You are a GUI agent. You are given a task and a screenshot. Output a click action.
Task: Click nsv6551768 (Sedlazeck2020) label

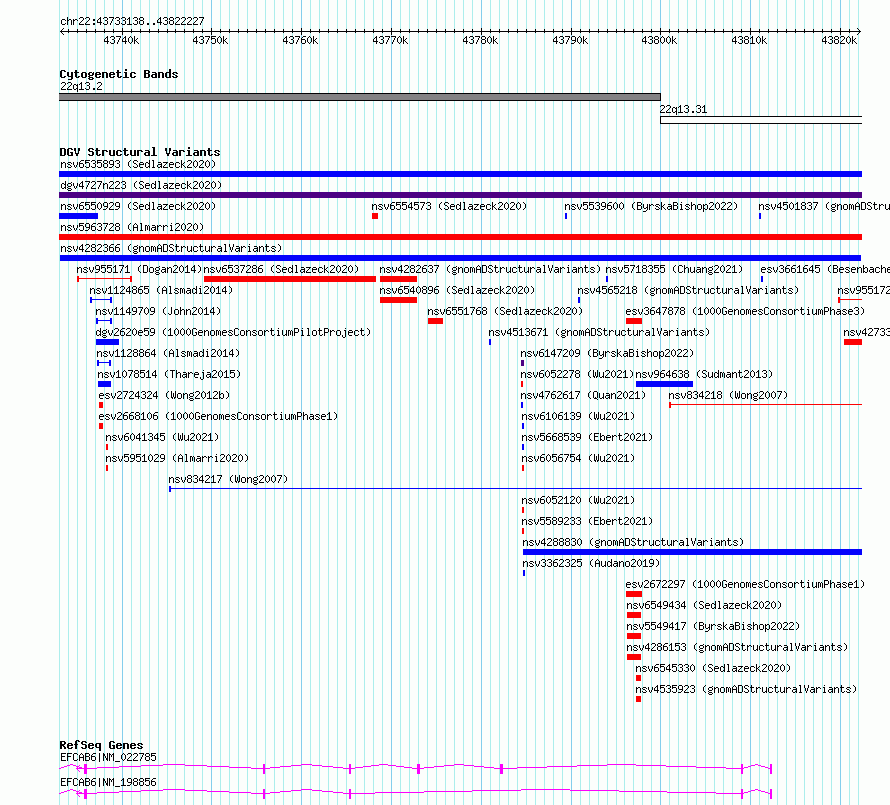coord(505,312)
